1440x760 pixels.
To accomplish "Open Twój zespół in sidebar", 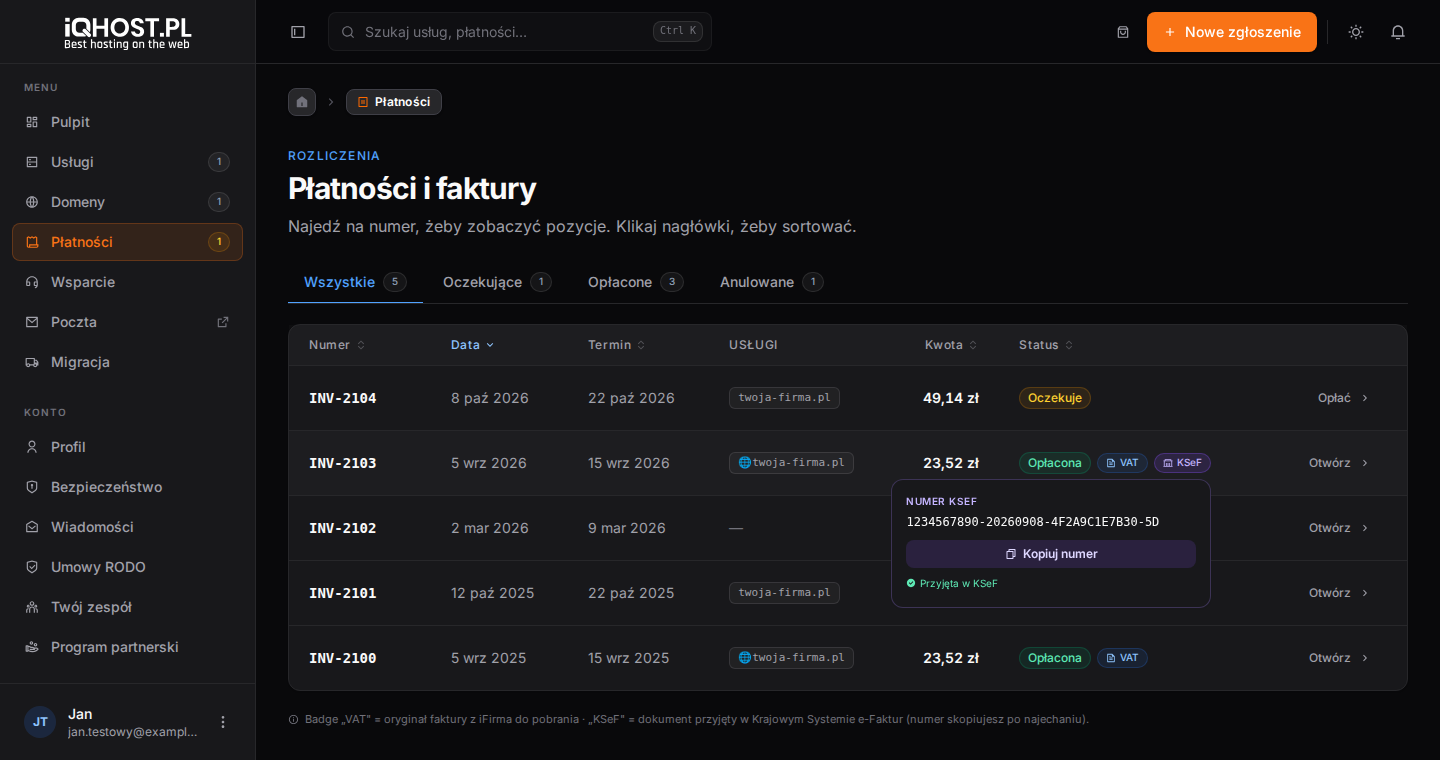I will [x=127, y=607].
